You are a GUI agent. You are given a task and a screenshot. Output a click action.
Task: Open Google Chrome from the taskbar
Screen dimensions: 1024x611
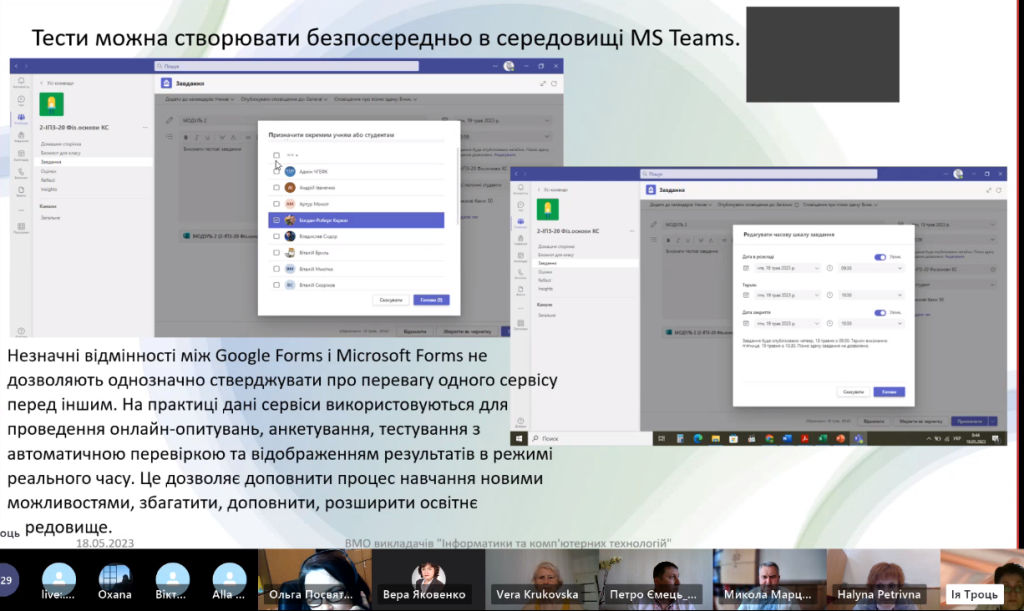[769, 439]
